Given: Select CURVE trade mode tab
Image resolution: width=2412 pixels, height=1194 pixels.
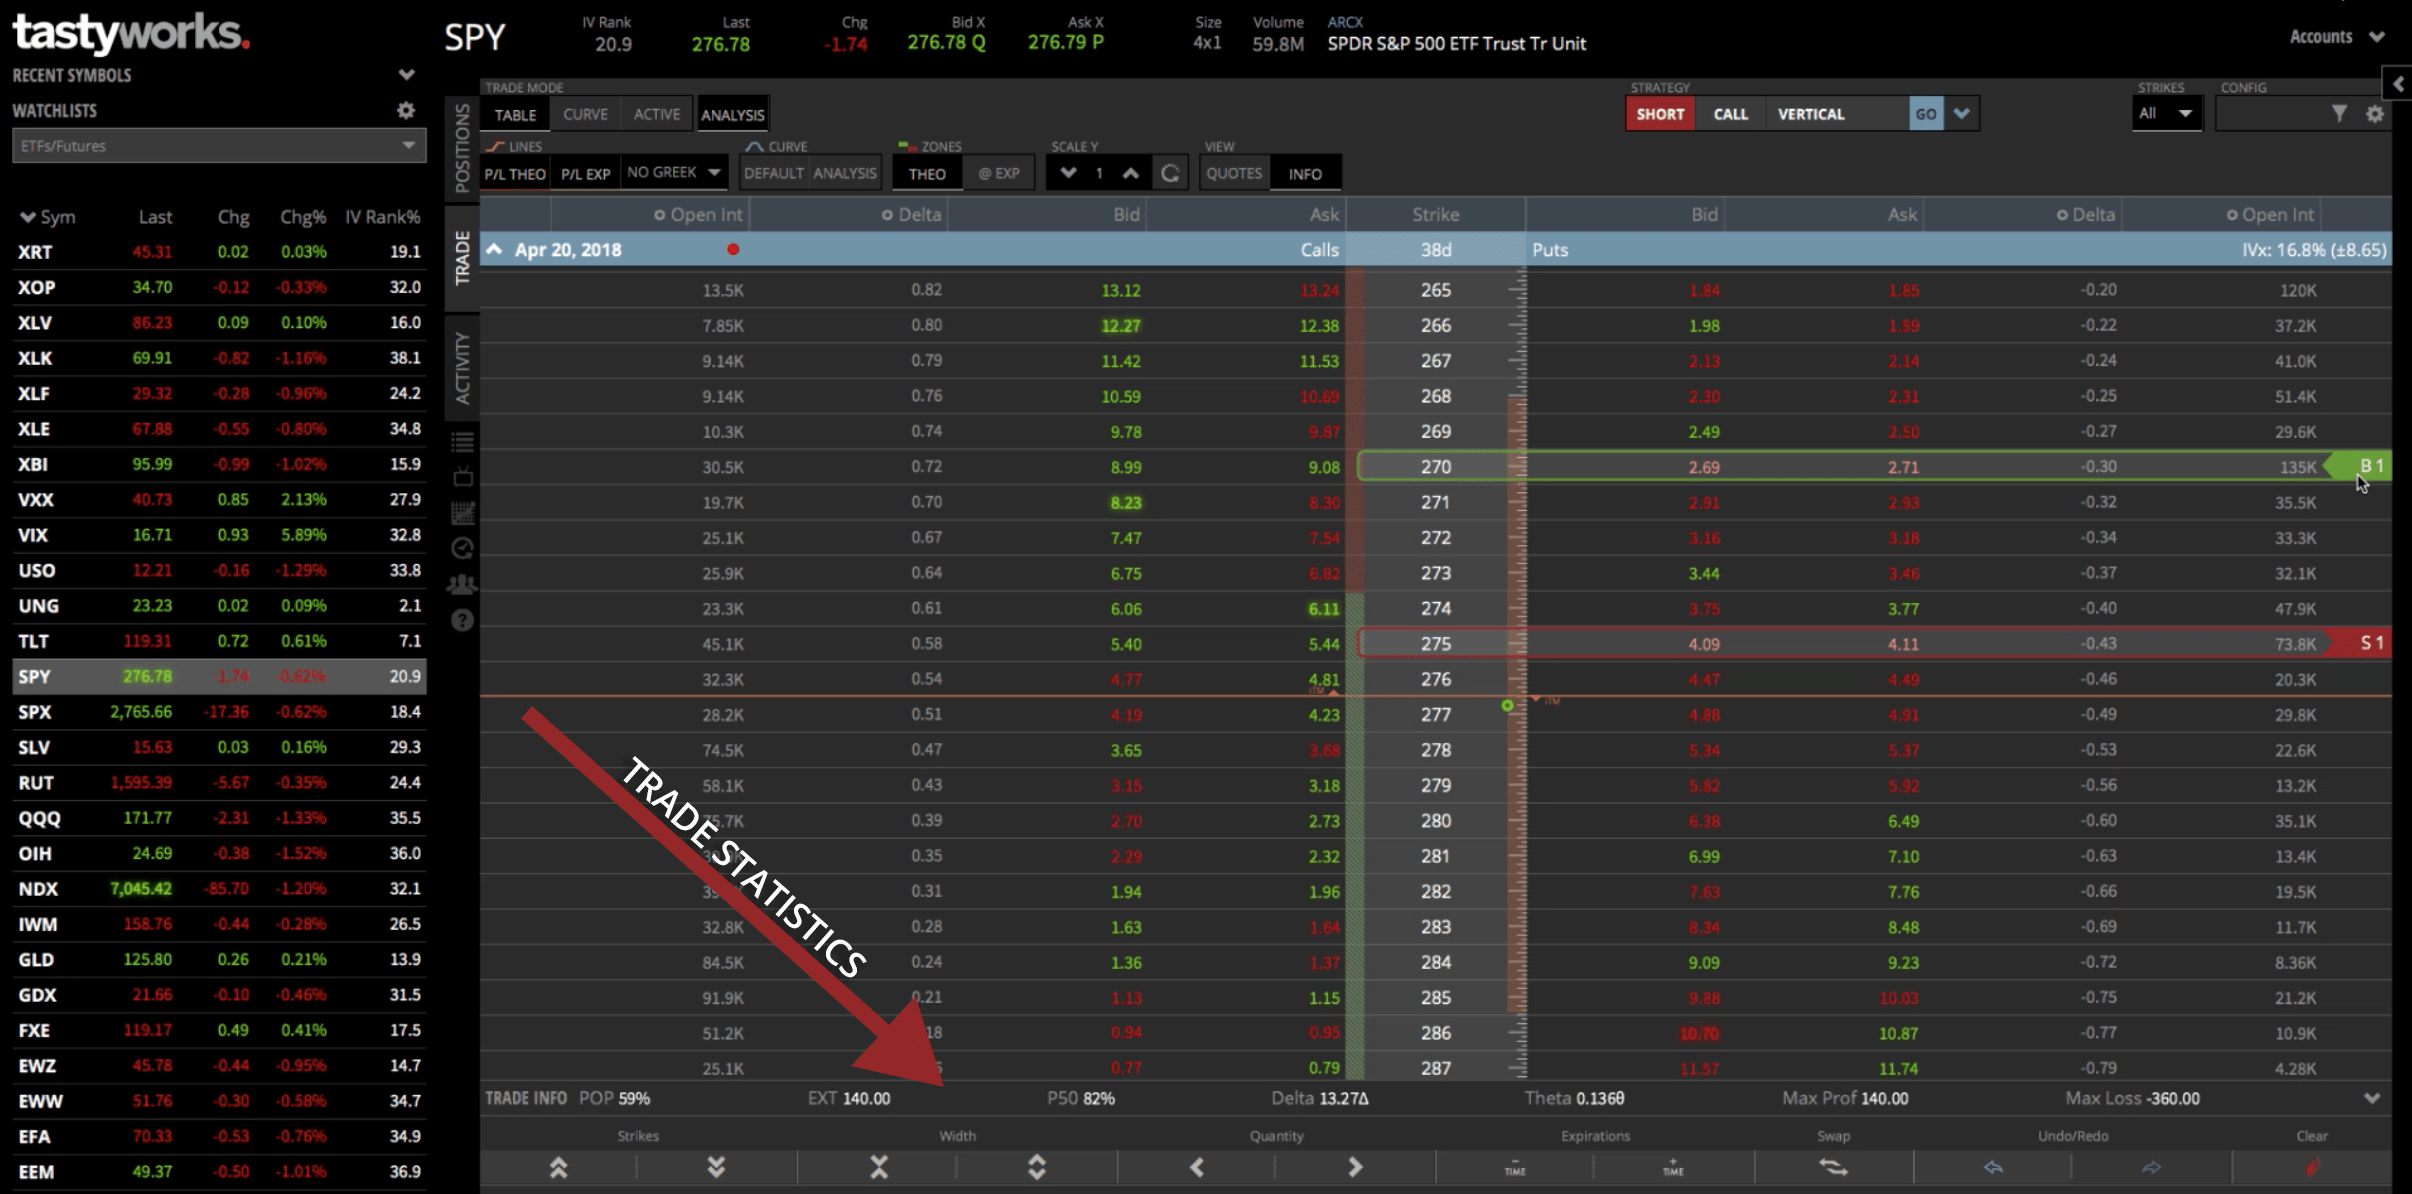Looking at the screenshot, I should (x=585, y=114).
